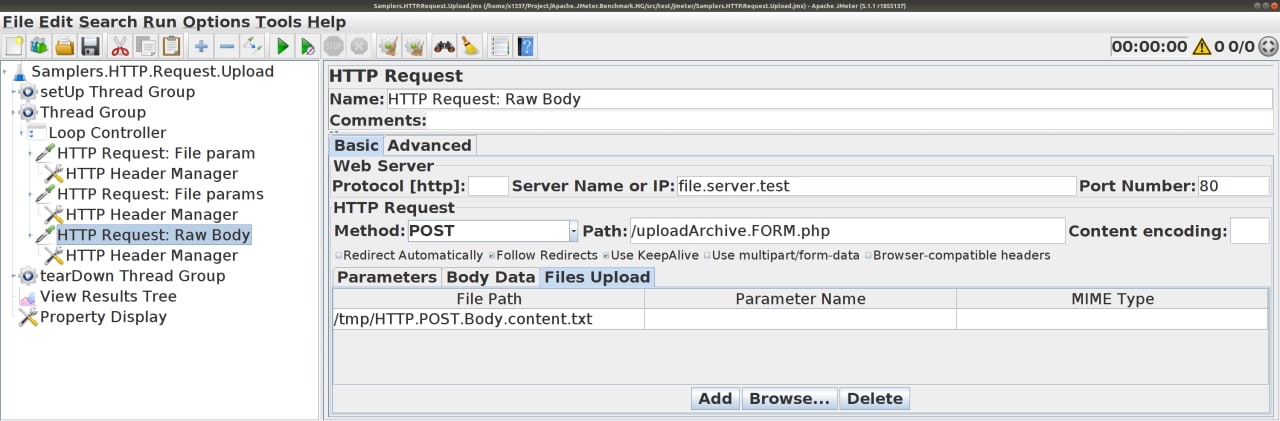
Task: Enable Browser-compatible headers checkbox
Action: click(868, 255)
